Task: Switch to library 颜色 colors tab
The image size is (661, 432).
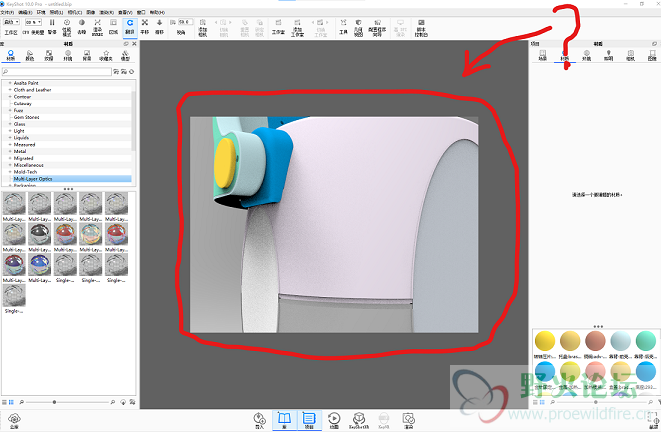Action: click(30, 55)
